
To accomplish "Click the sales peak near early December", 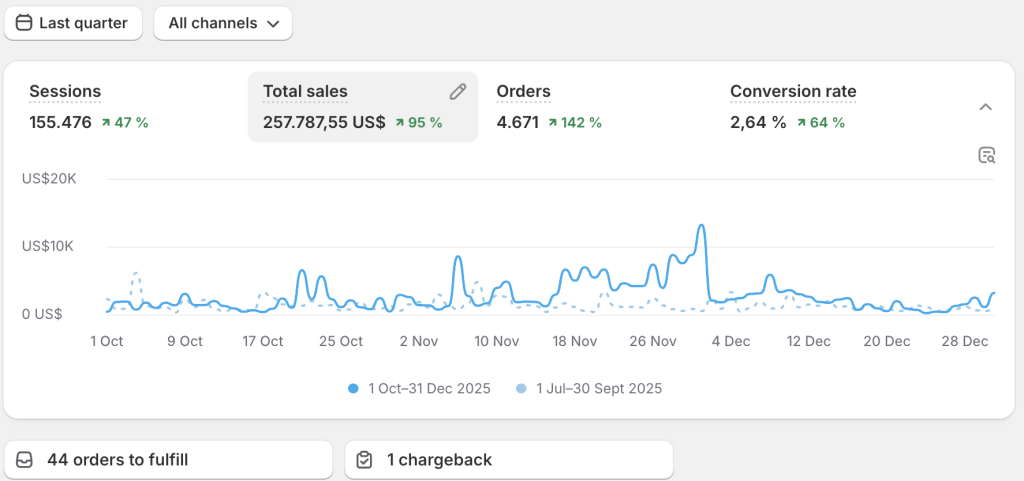I will point(702,226).
